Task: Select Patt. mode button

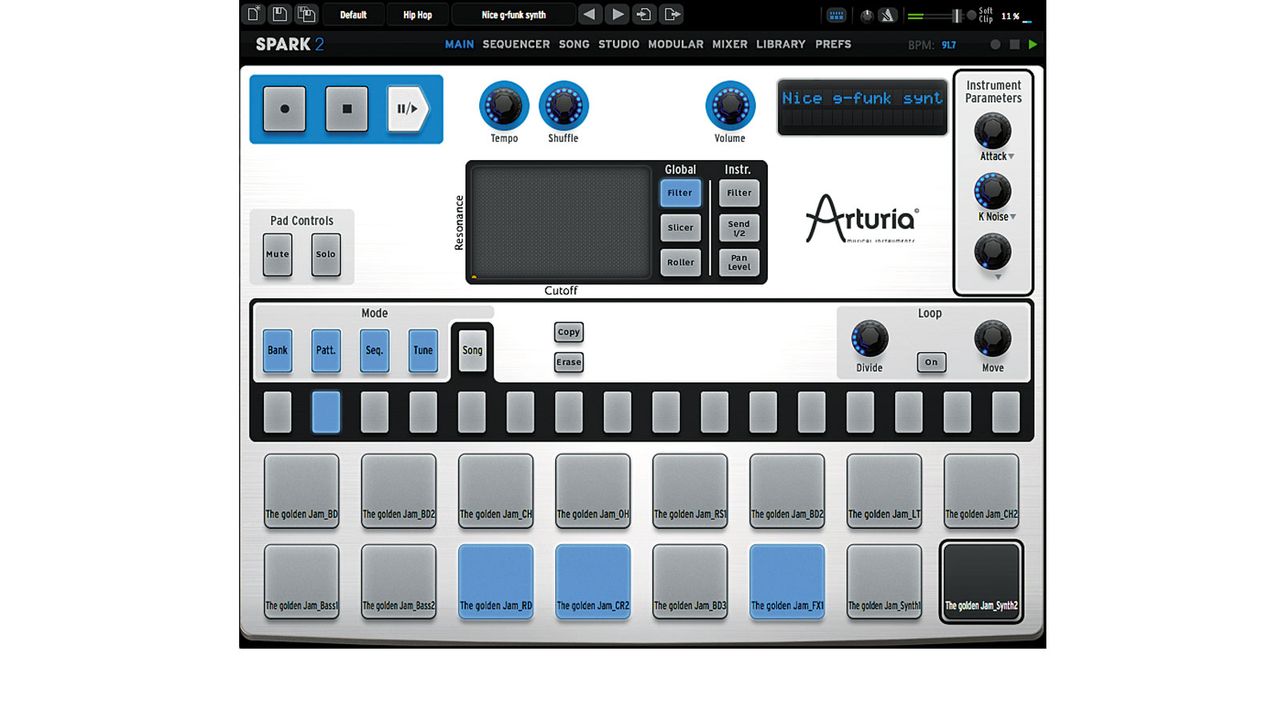Action: tap(326, 351)
